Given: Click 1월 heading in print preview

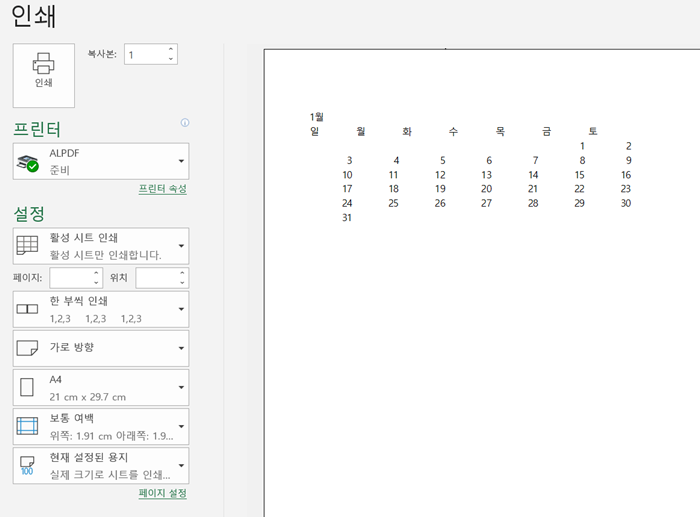Looking at the screenshot, I should click(x=317, y=117).
